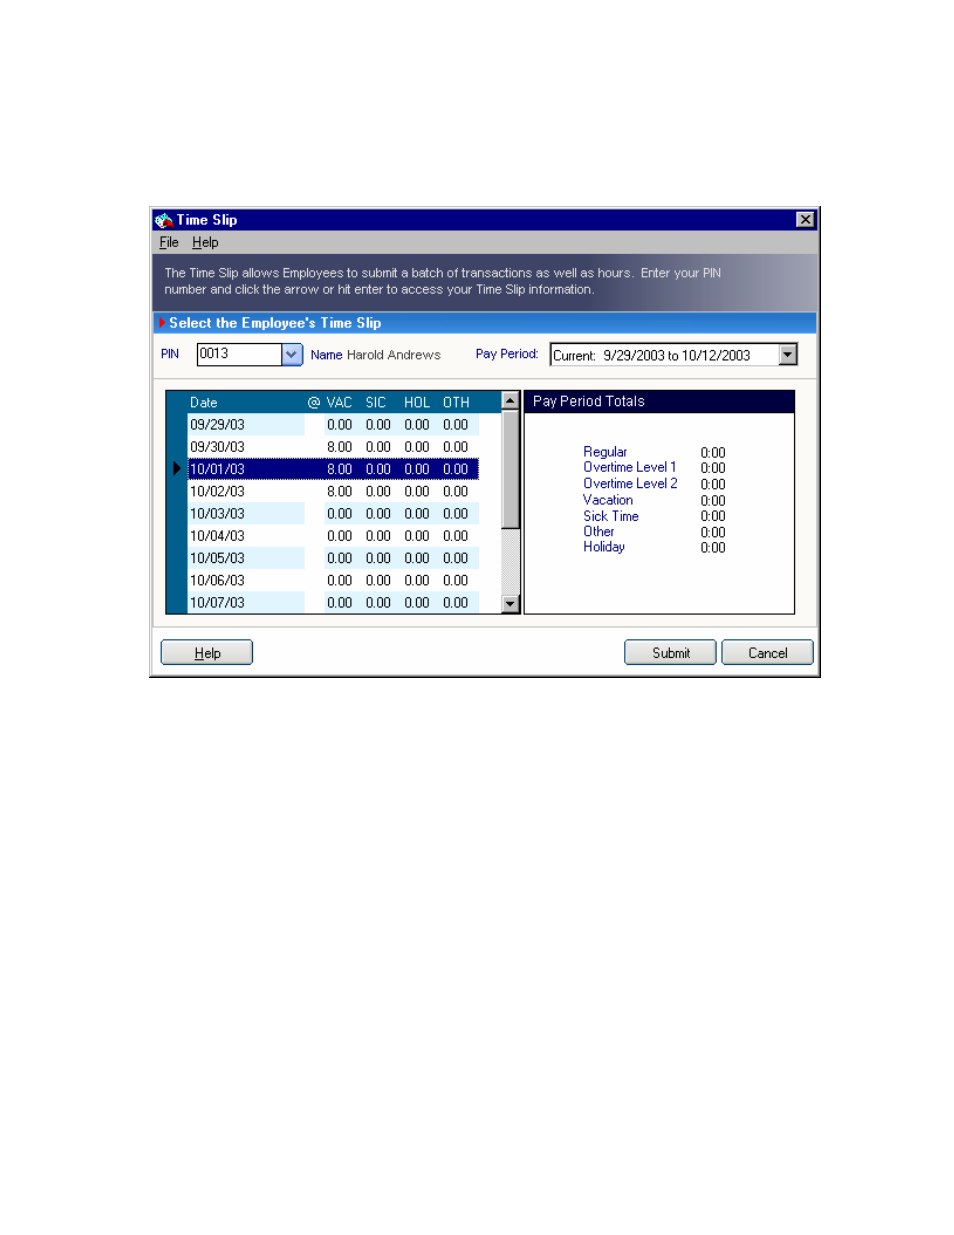
Task: Click the Cancel button
Action: 768,653
